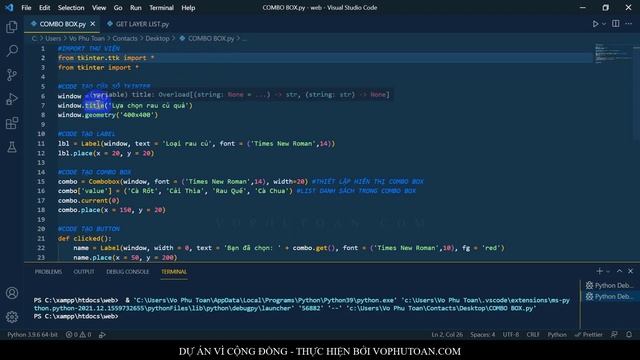Click line number 15 in the gutter
This screenshot has height=360, width=640.
click(x=41, y=181)
